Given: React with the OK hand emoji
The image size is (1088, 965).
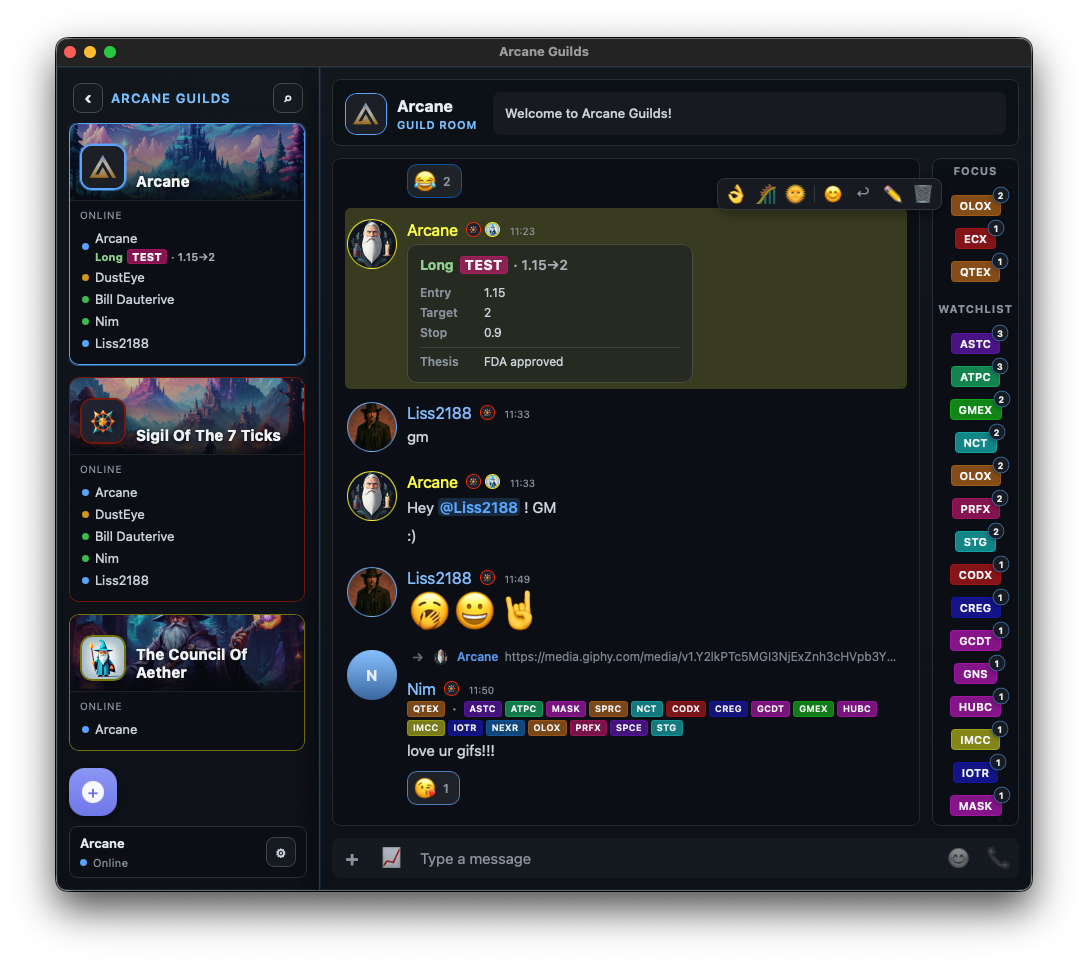Looking at the screenshot, I should pos(736,194).
